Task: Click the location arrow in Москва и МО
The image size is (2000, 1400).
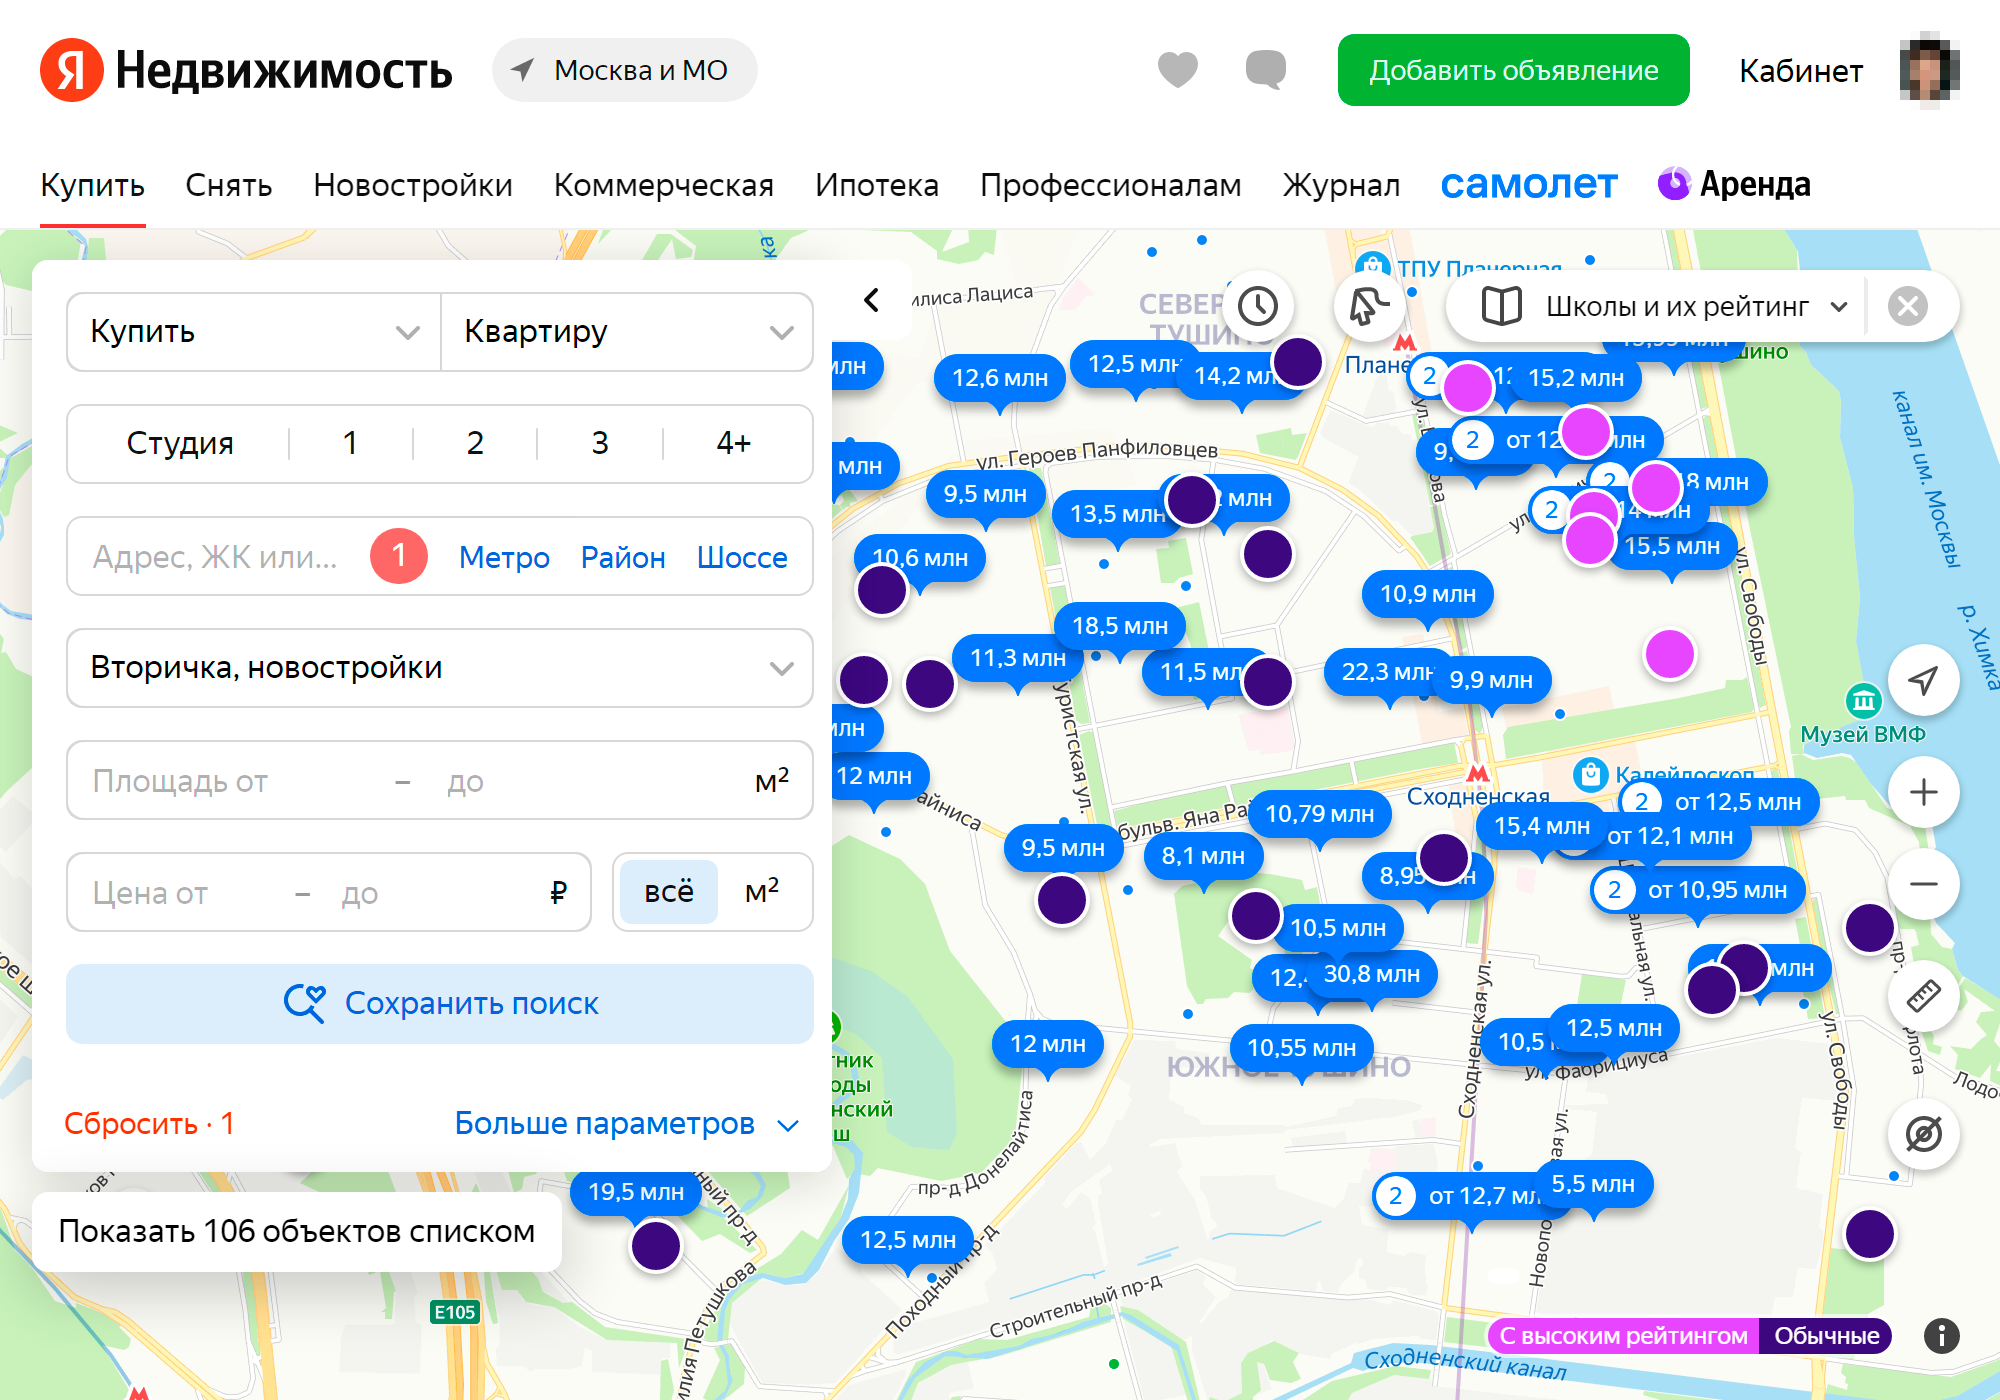Action: (x=522, y=70)
